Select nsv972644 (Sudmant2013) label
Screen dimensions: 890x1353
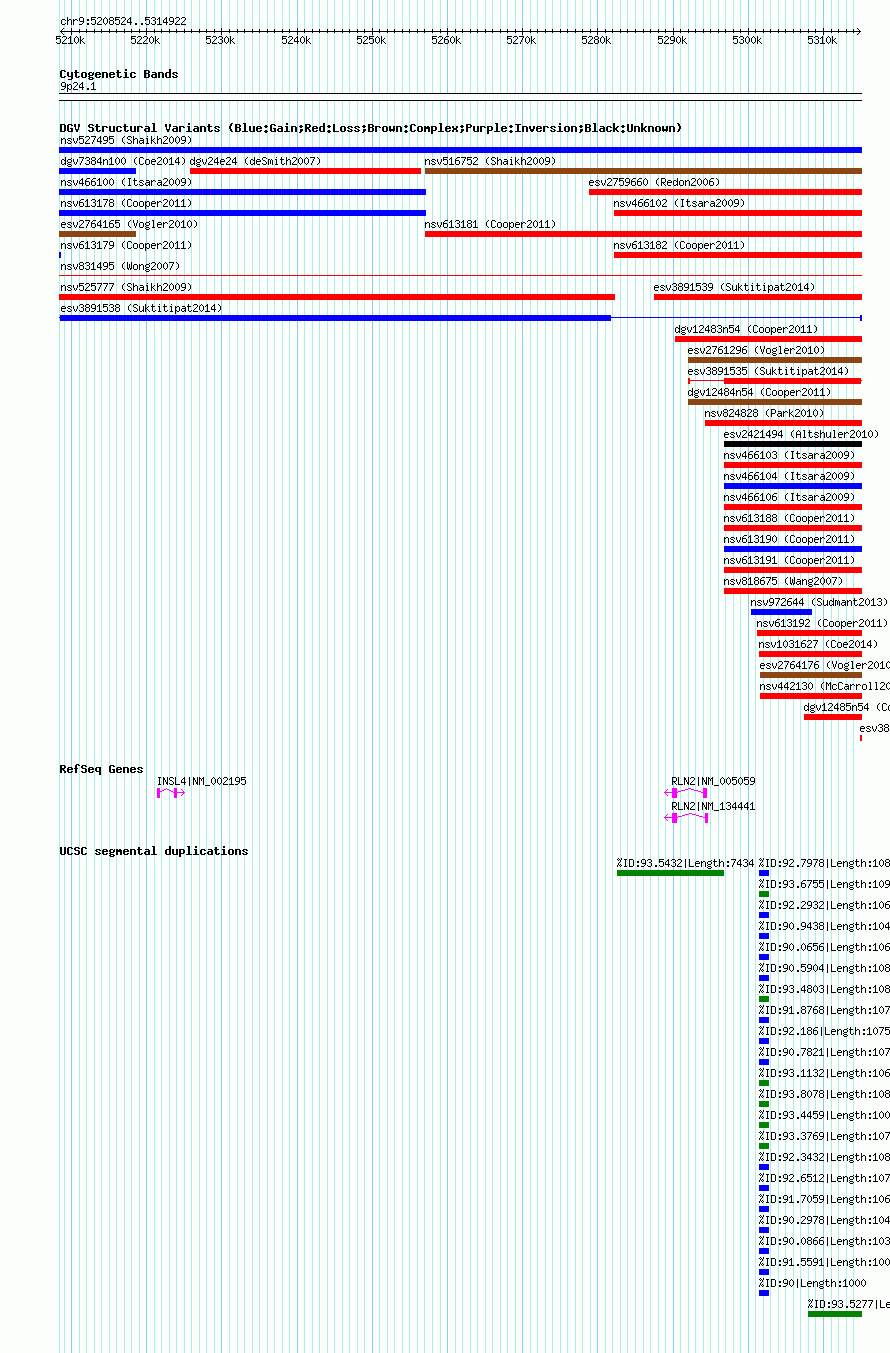coord(819,602)
